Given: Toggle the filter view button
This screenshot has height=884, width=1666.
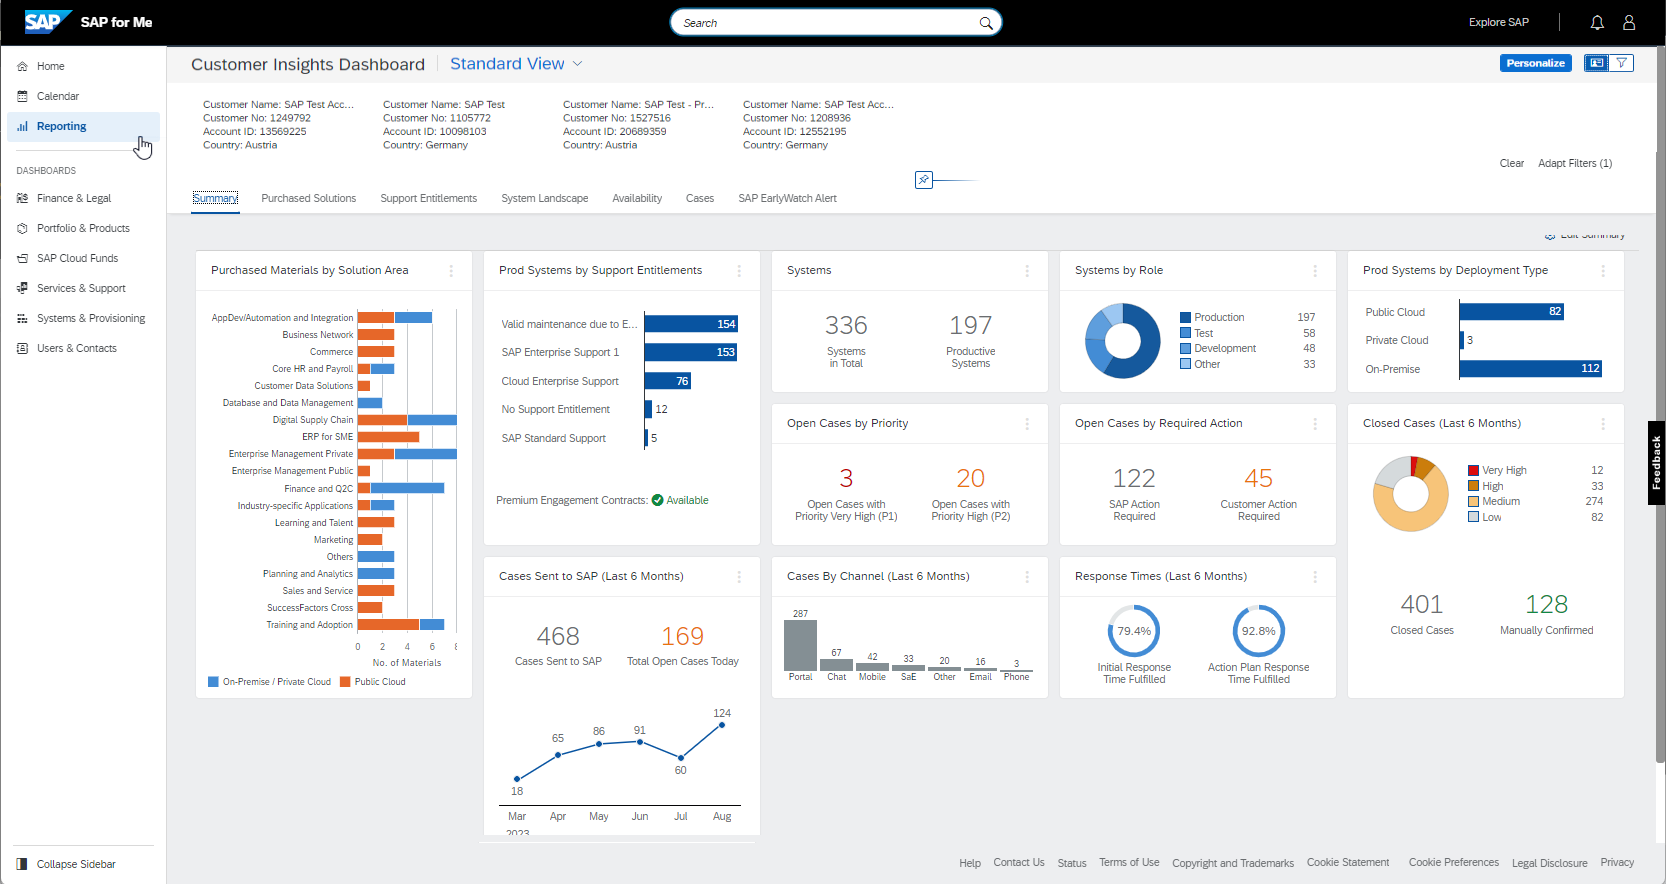Looking at the screenshot, I should point(1621,63).
